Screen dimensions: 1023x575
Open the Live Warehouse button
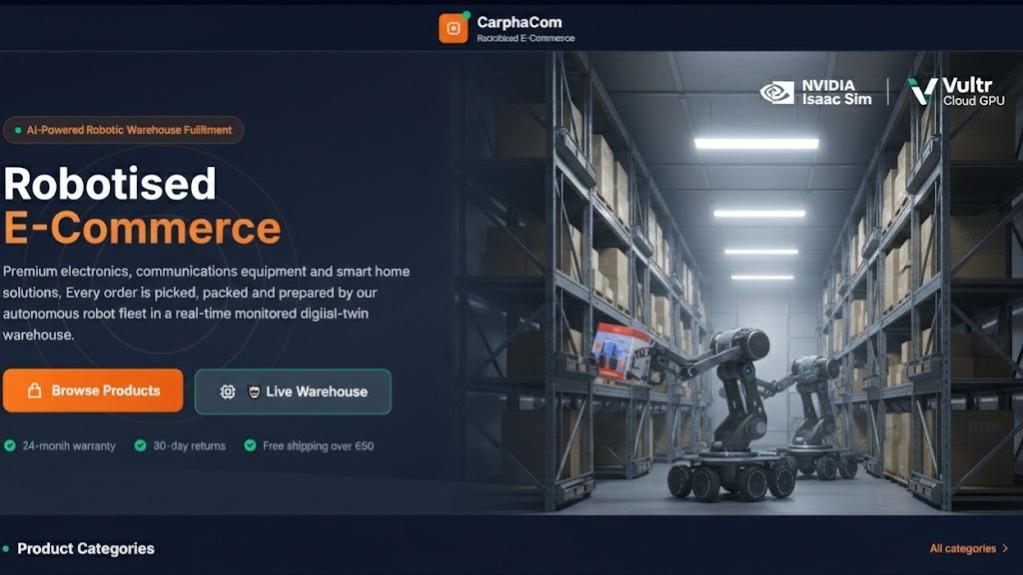click(x=293, y=392)
